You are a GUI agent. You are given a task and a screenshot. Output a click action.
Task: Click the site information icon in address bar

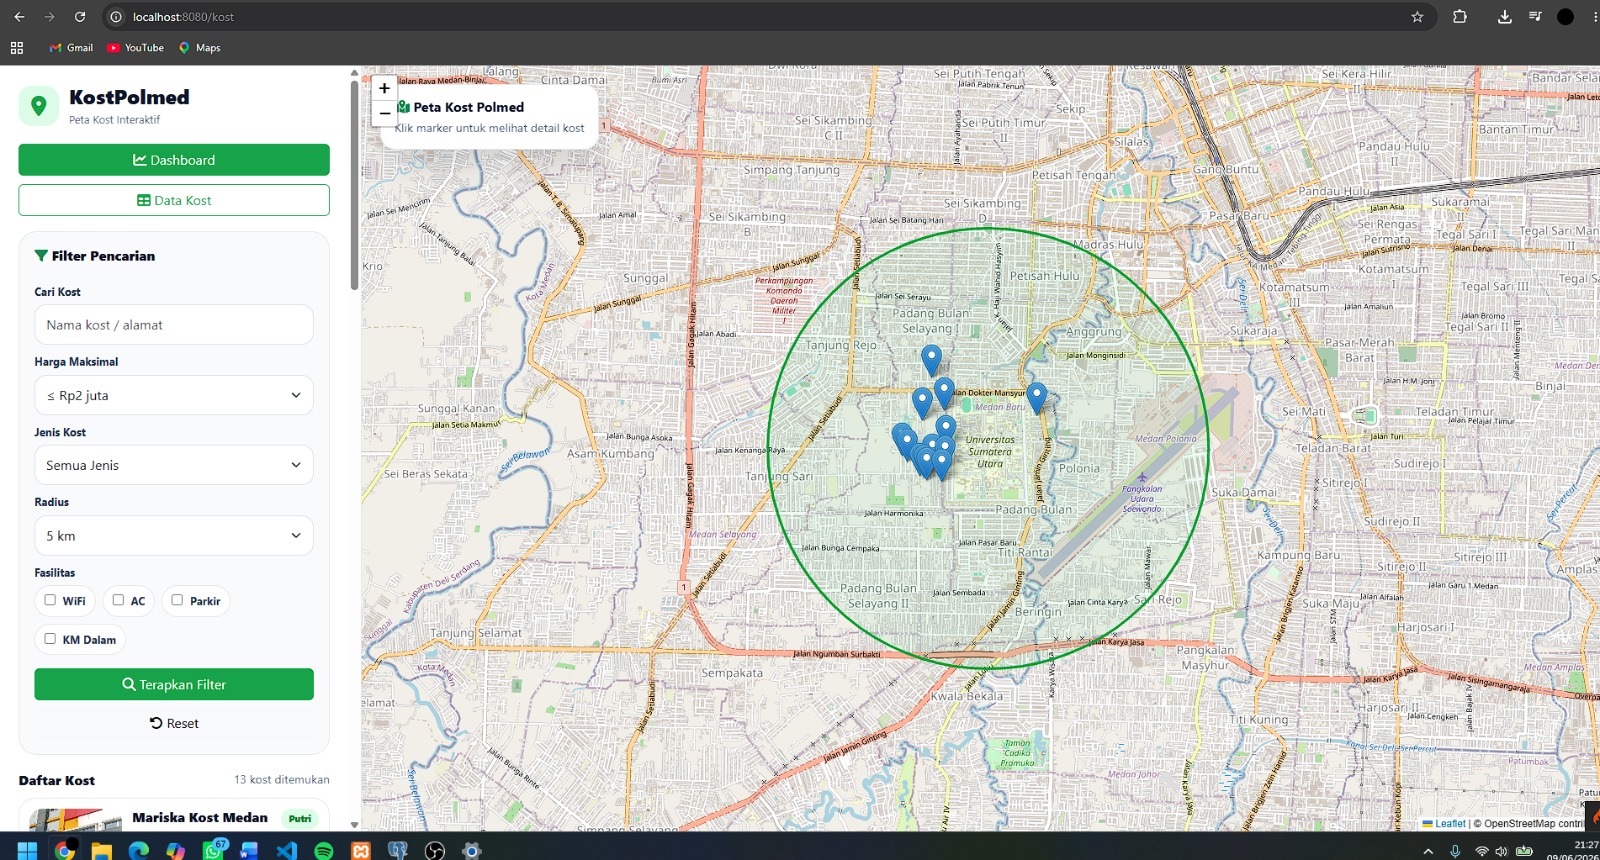116,17
